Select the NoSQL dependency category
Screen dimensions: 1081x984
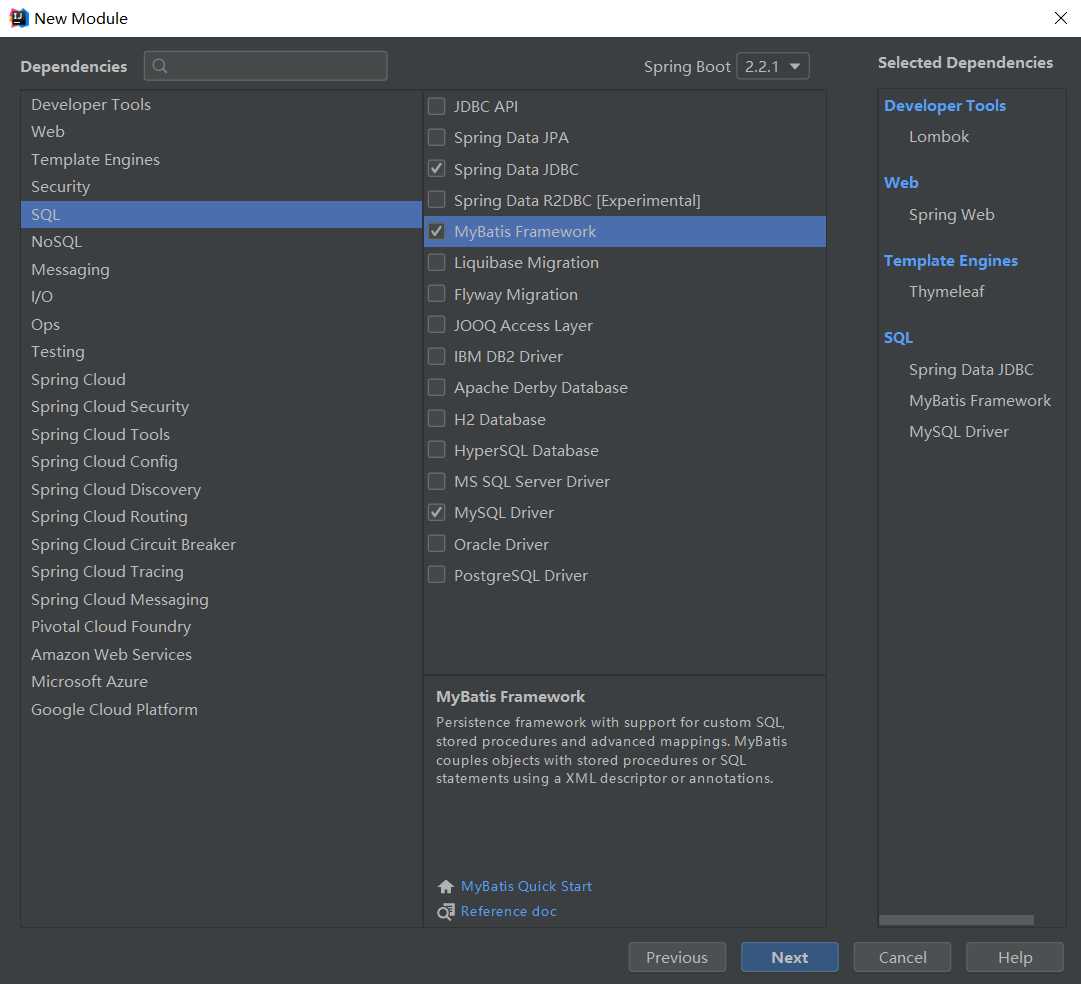56,242
